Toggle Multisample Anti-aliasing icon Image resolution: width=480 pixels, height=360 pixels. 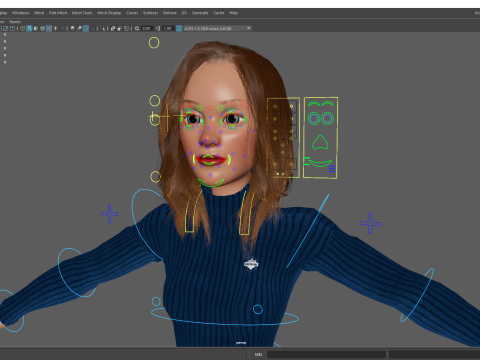pyautogui.click(x=86, y=28)
